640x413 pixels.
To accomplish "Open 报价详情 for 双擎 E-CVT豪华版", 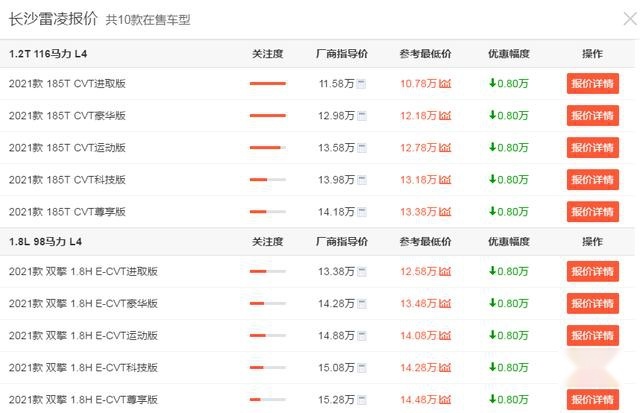I will pos(593,303).
